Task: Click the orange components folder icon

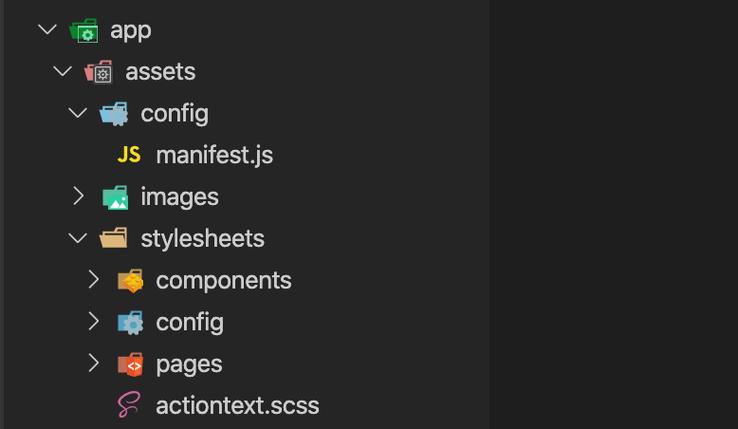Action: [130, 281]
